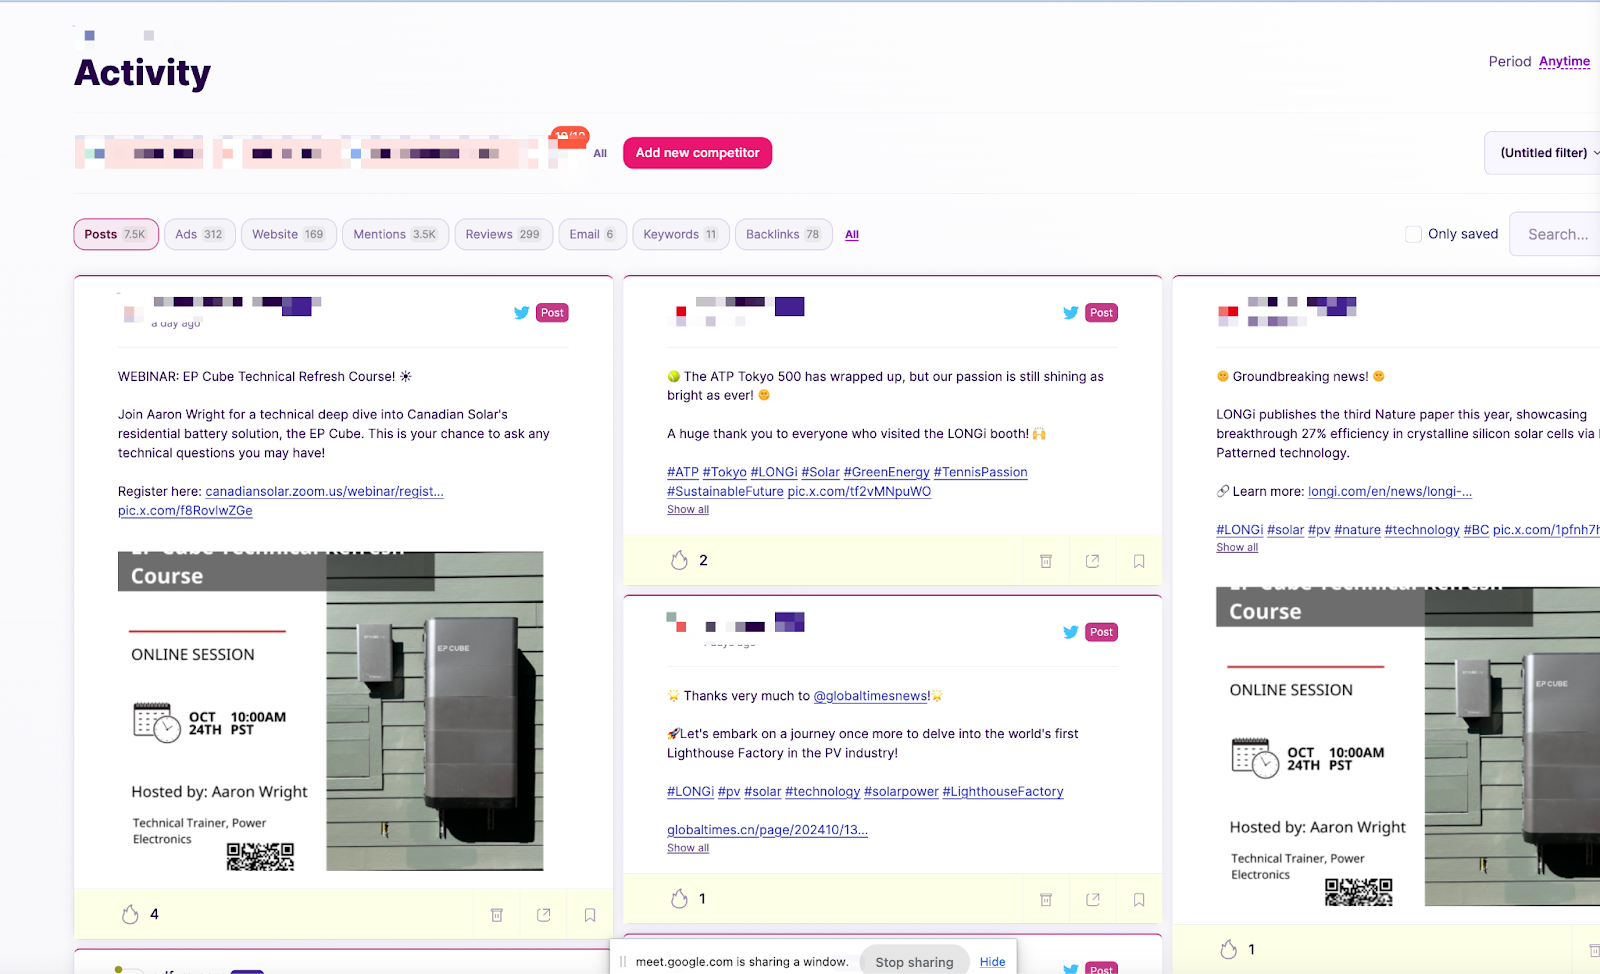Open the globaltimesnews post in new window
1600x974 pixels.
(x=1093, y=900)
